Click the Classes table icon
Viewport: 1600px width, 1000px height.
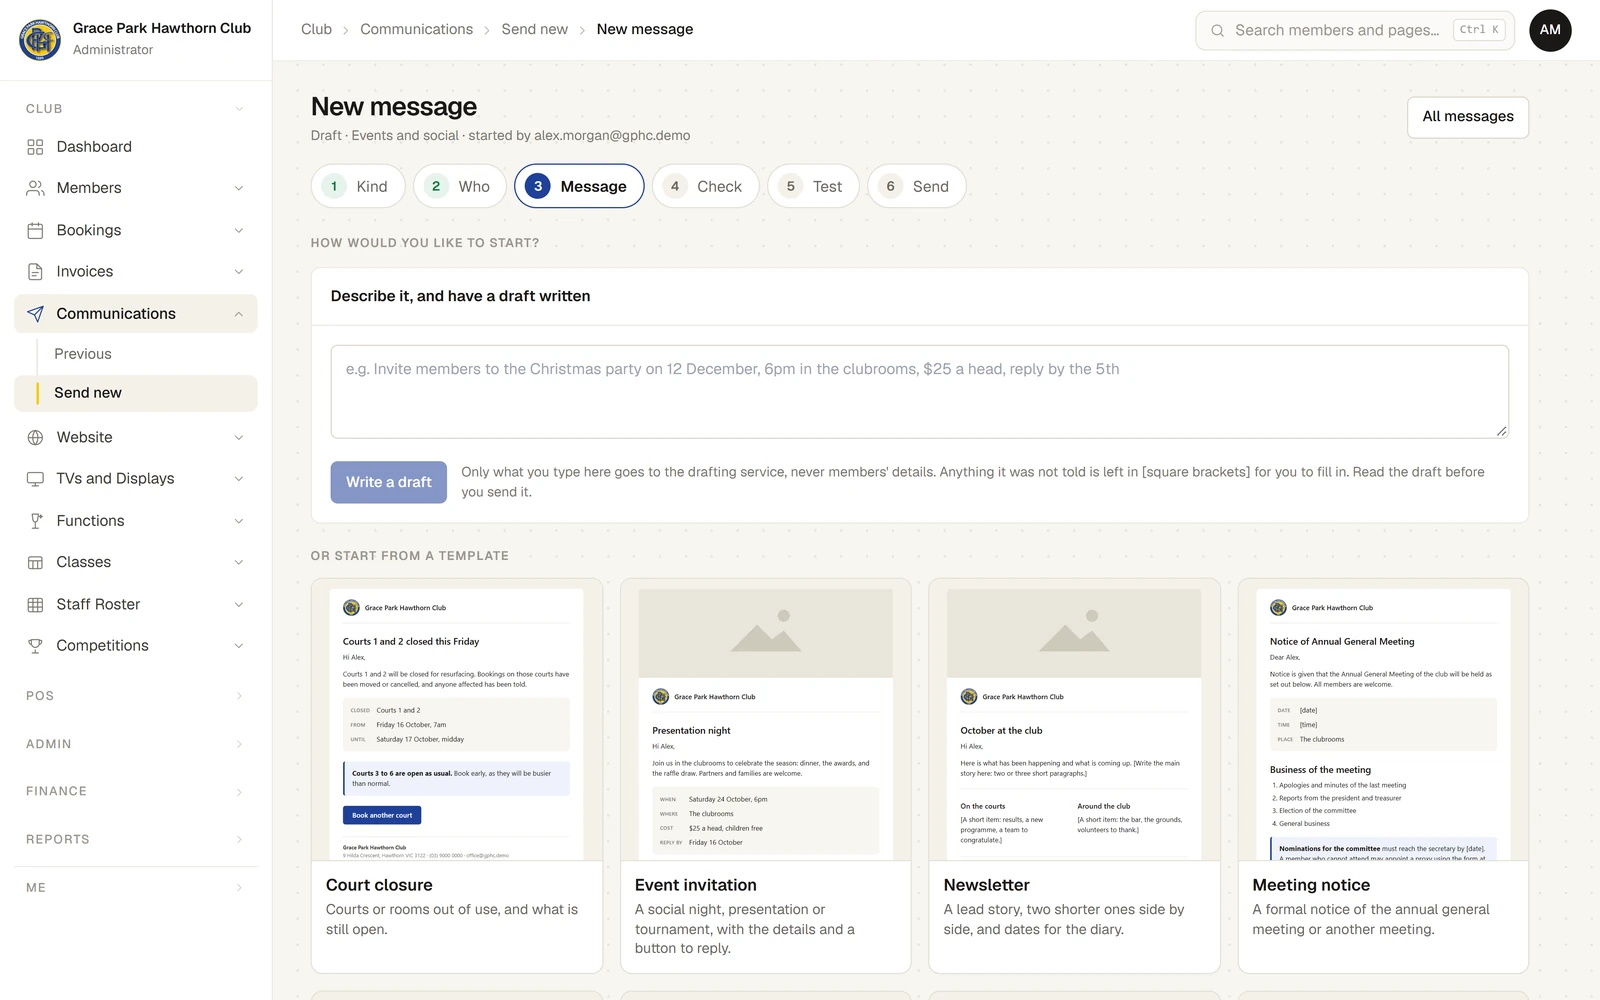(x=35, y=562)
